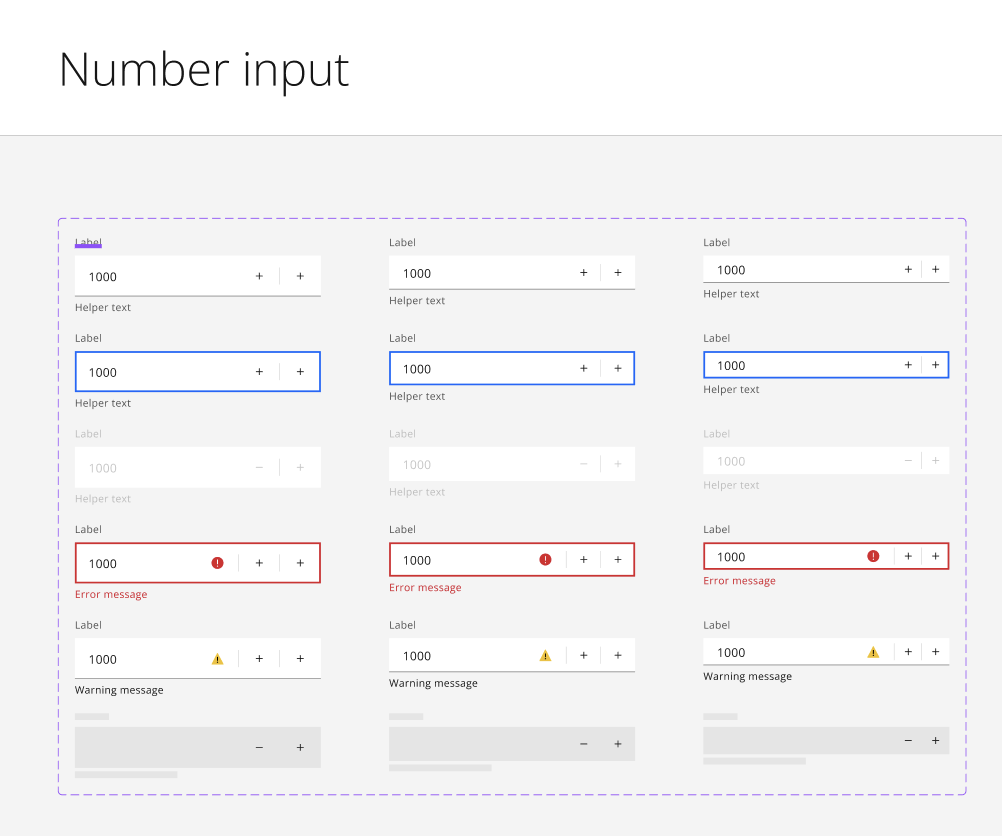Click 'Error message' under the large error input

111,594
